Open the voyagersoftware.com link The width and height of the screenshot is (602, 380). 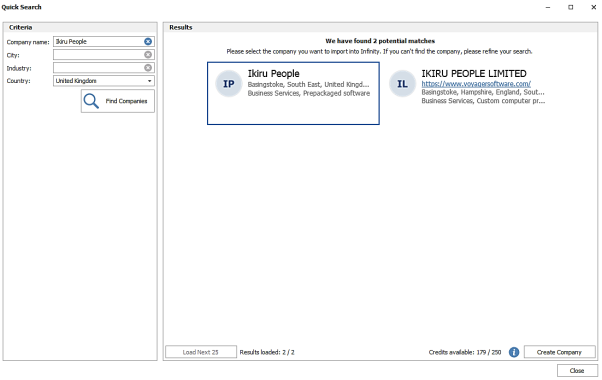click(476, 84)
